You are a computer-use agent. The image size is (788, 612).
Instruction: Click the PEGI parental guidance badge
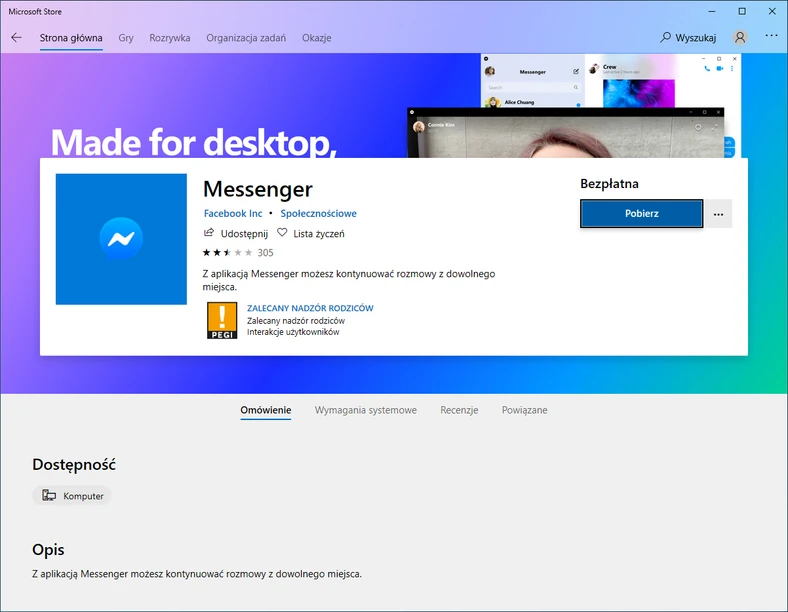coord(222,321)
